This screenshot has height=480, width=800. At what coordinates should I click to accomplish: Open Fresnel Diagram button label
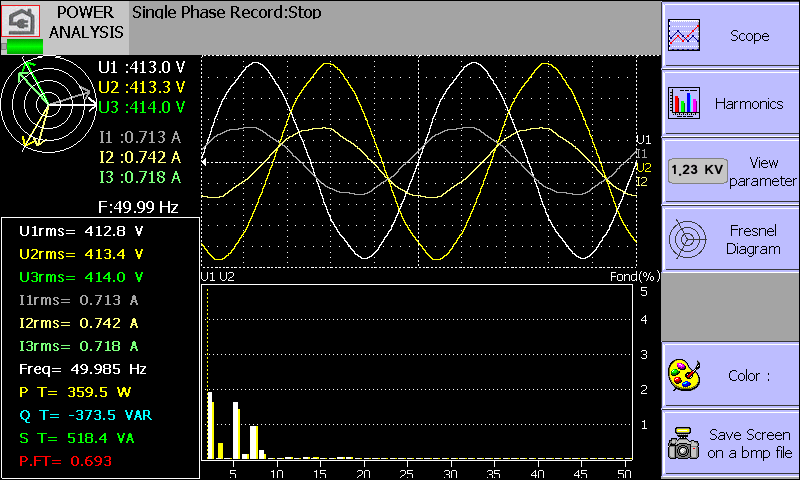coord(753,239)
